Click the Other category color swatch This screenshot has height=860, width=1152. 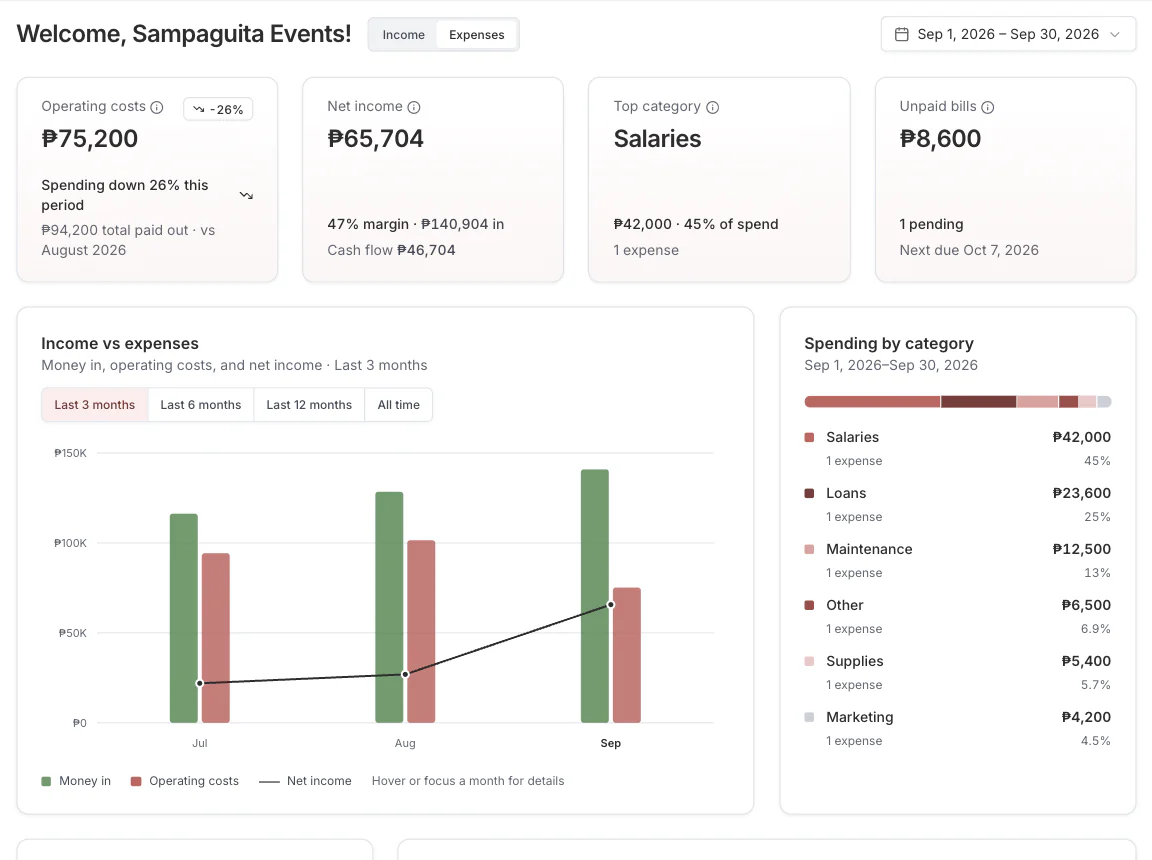809,605
